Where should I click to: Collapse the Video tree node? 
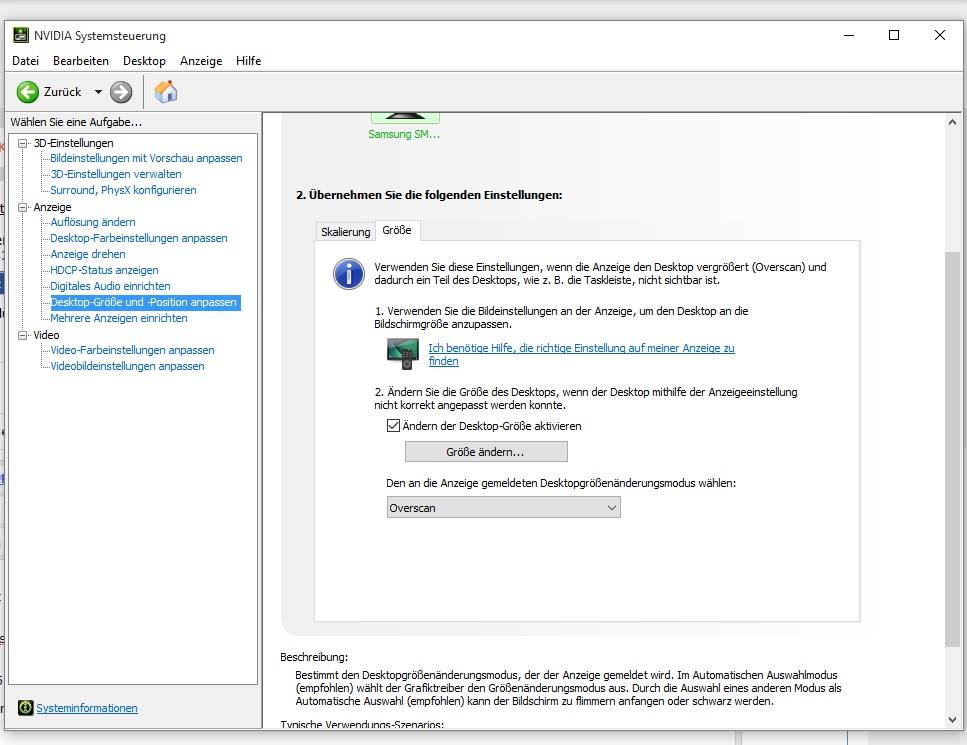click(x=23, y=335)
